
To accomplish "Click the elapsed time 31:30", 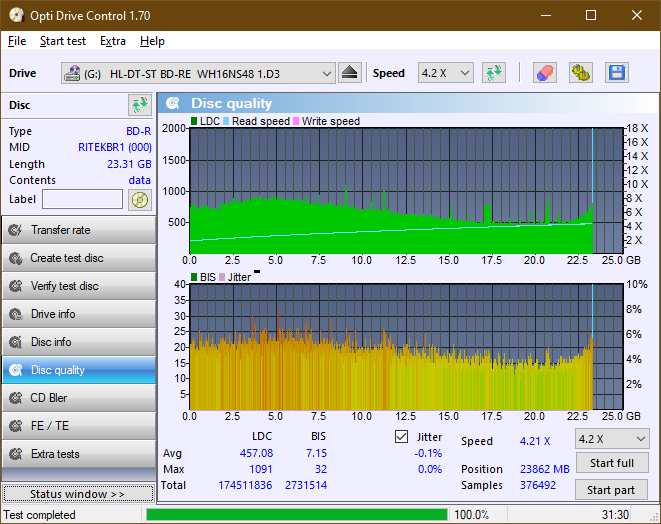I will (615, 515).
